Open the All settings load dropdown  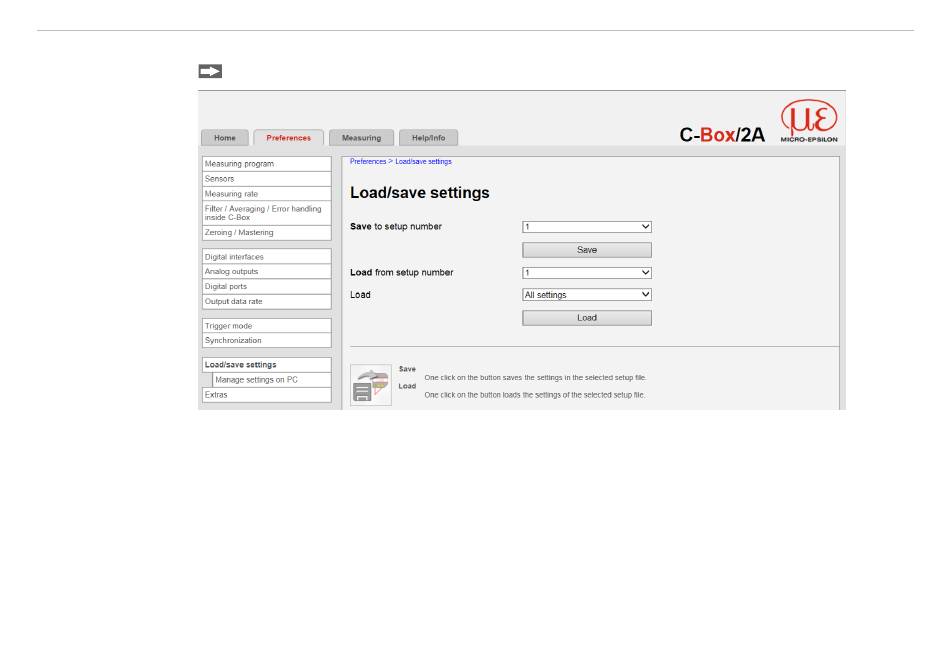pyautogui.click(x=586, y=295)
